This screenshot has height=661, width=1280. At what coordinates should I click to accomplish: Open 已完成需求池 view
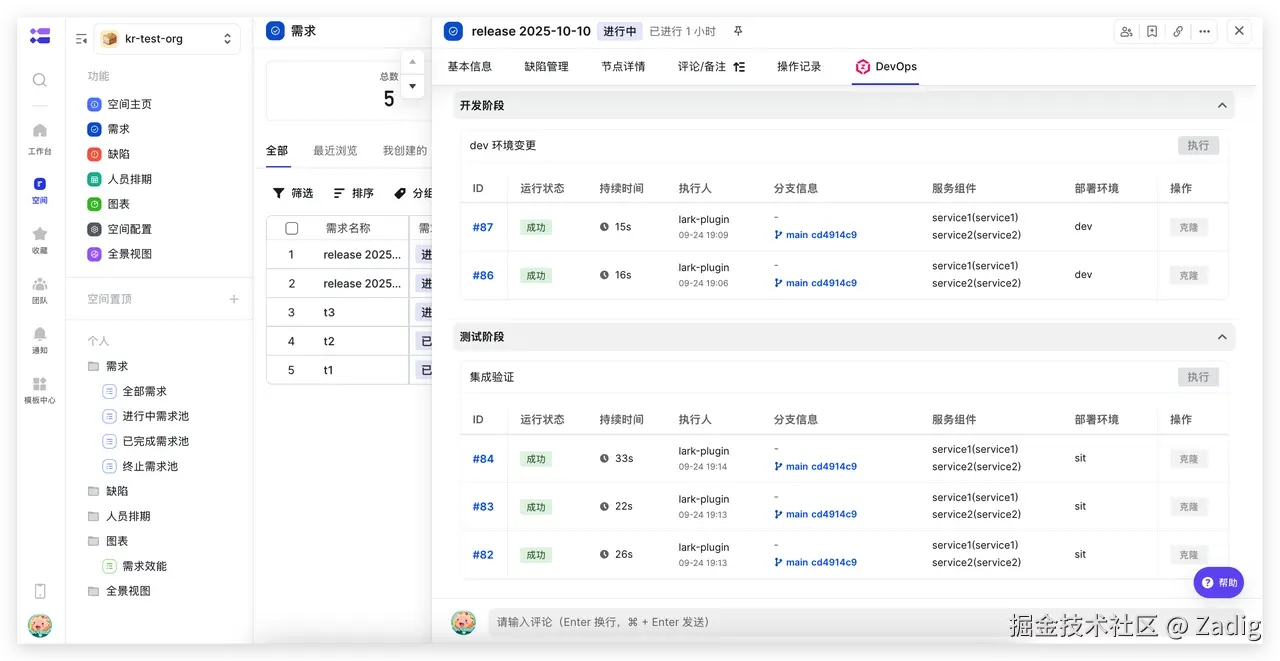point(146,441)
